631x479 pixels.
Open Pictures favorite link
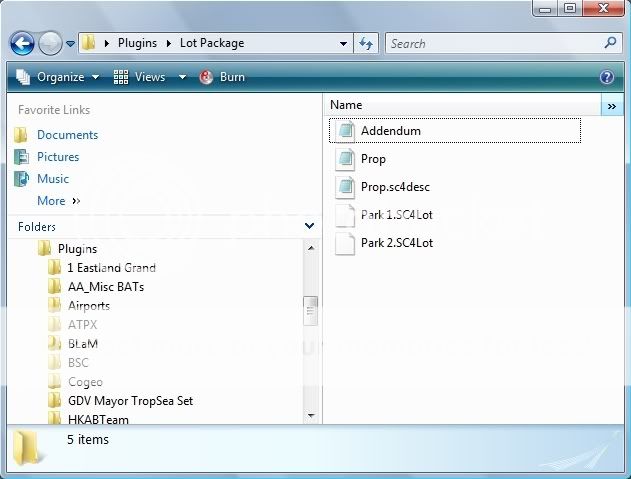[x=58, y=157]
